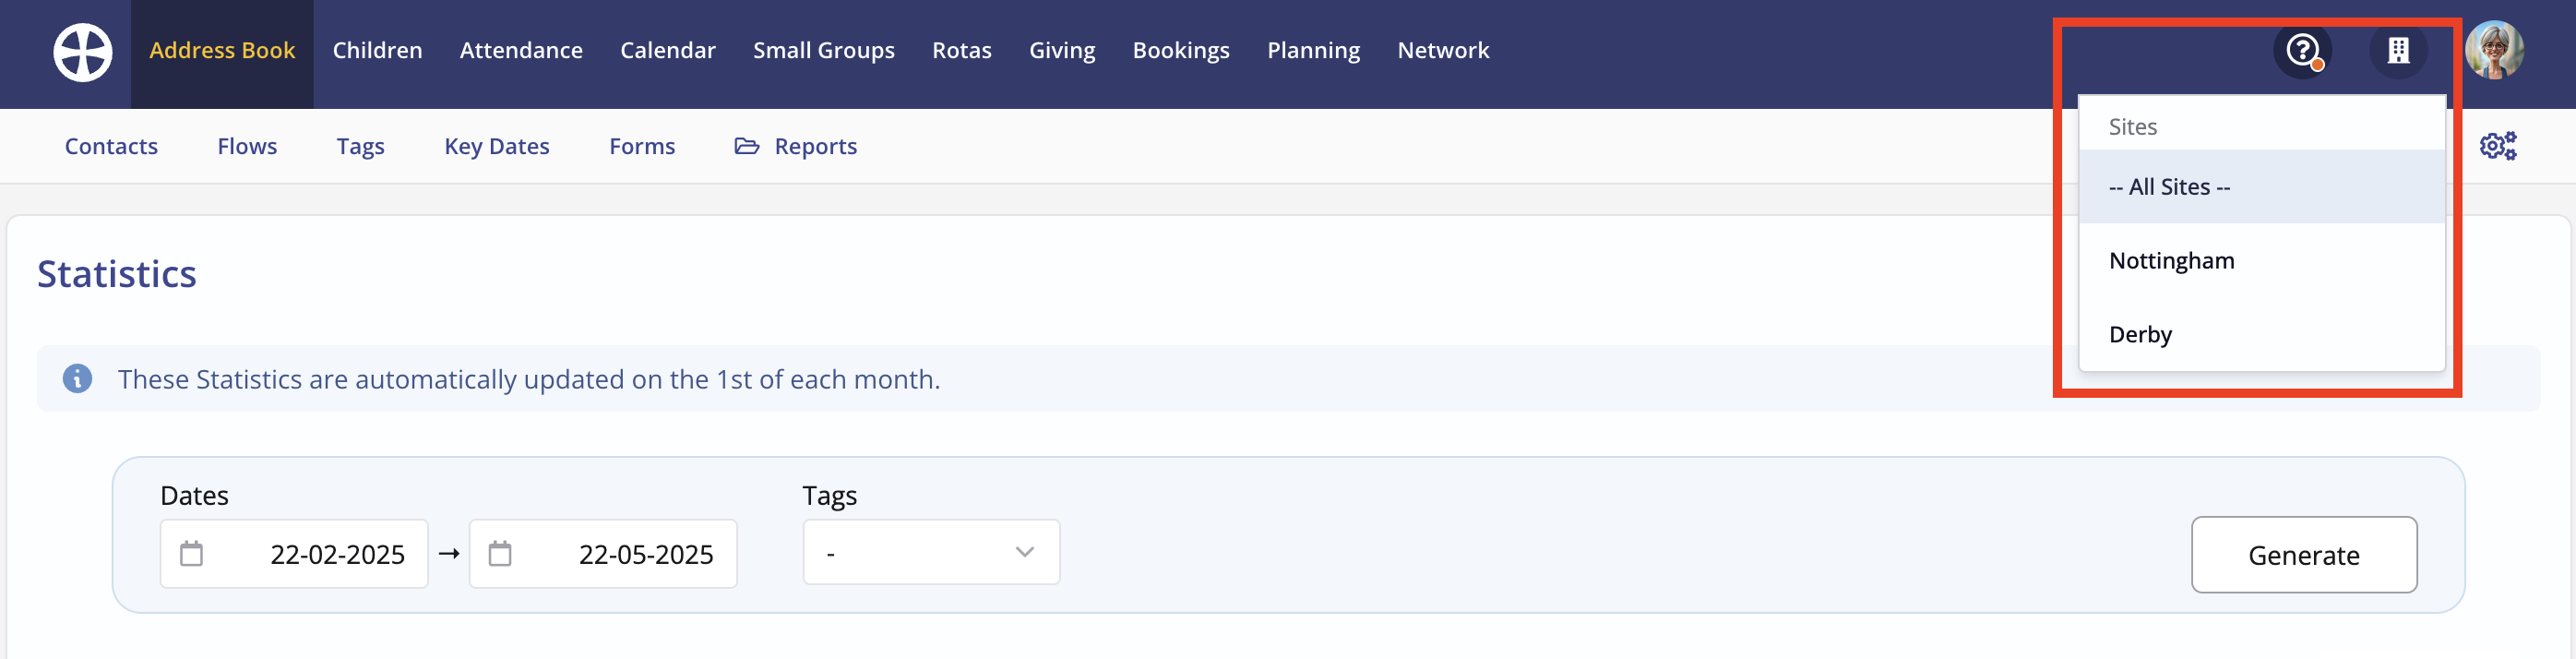Choose Nottingham site
The height and width of the screenshot is (659, 2576).
pyautogui.click(x=2261, y=260)
